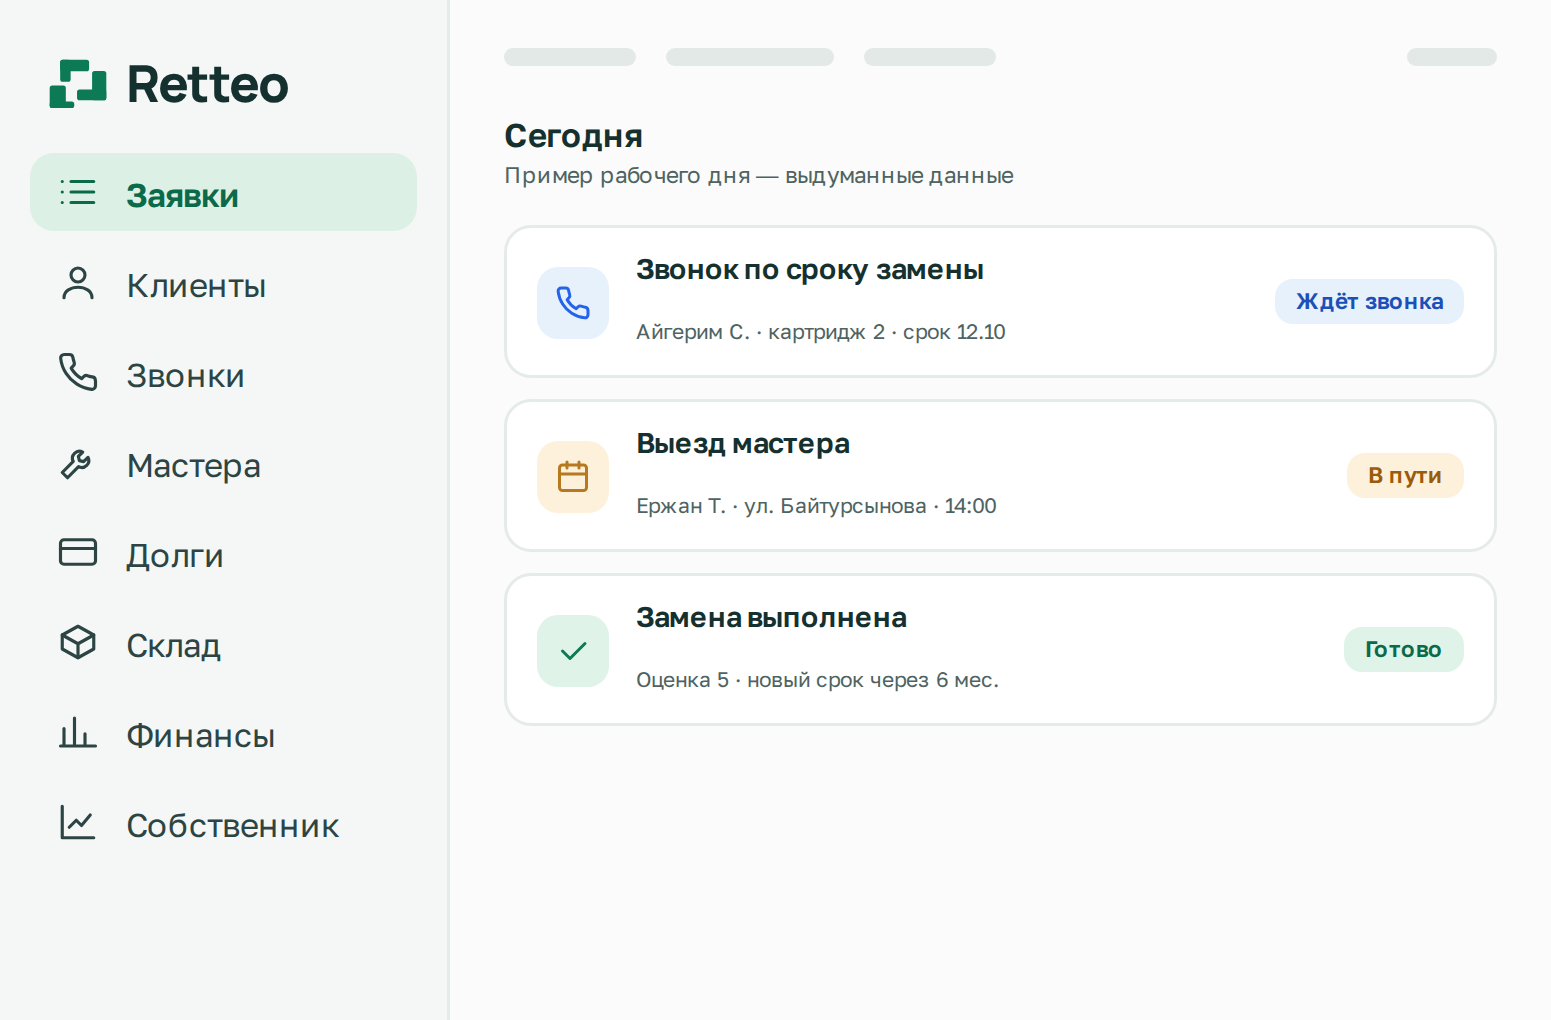Click the Готово status badge
Screen dimensions: 1551x1020
(x=1403, y=650)
